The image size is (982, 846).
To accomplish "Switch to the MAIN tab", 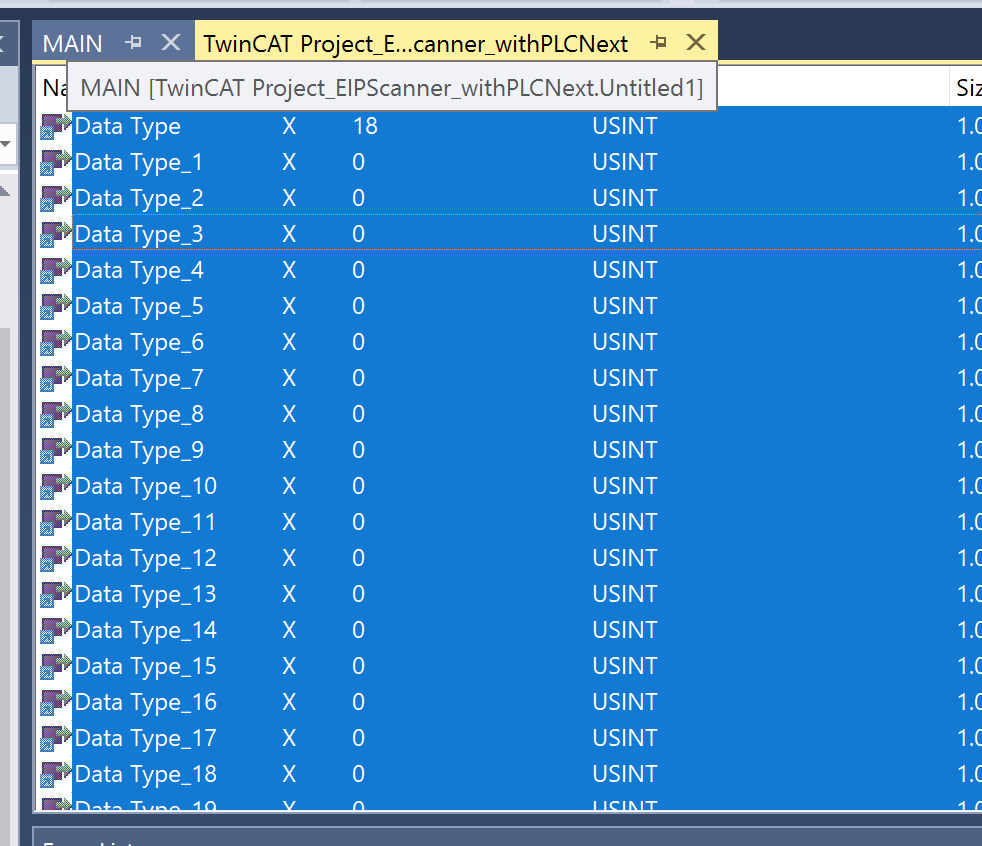I will (x=72, y=44).
